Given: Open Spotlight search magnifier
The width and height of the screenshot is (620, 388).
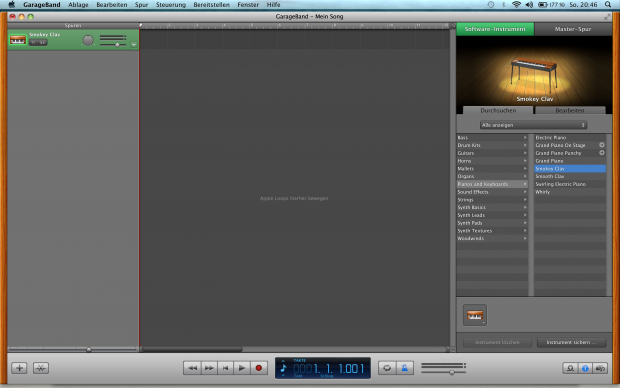Looking at the screenshot, I should 608,5.
